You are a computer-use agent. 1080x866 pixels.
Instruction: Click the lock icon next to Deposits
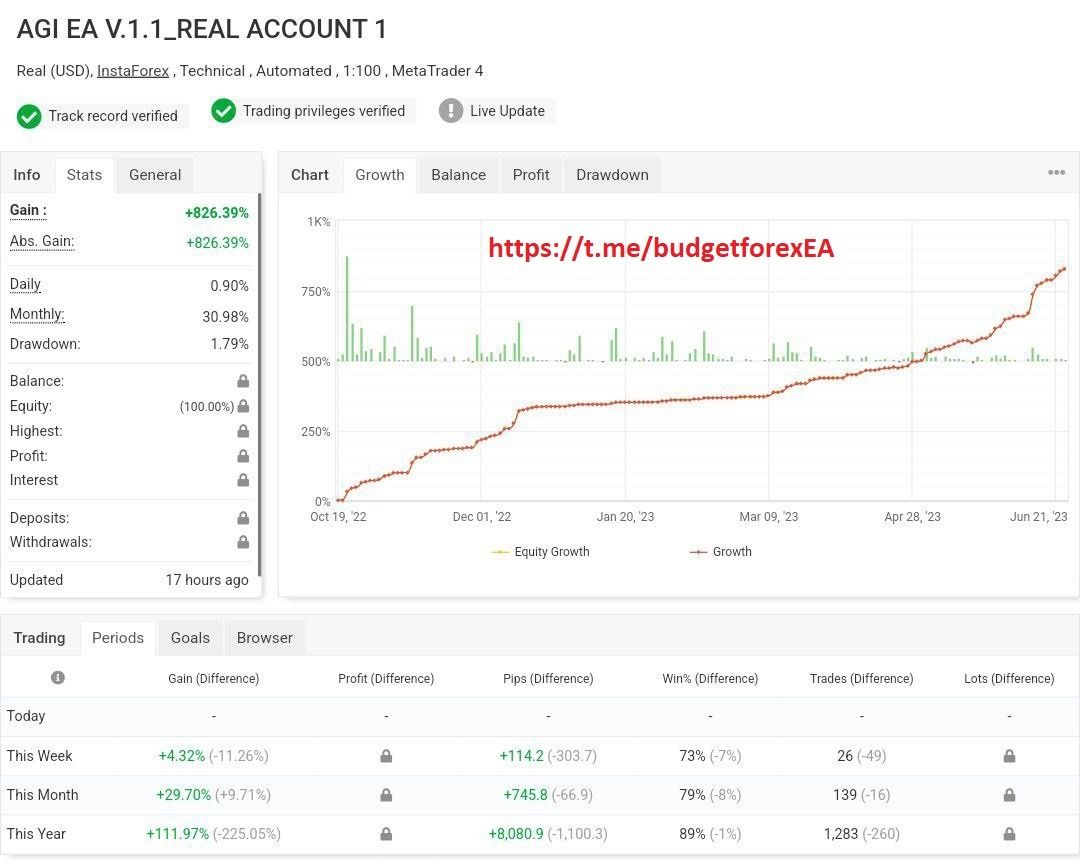point(243,518)
